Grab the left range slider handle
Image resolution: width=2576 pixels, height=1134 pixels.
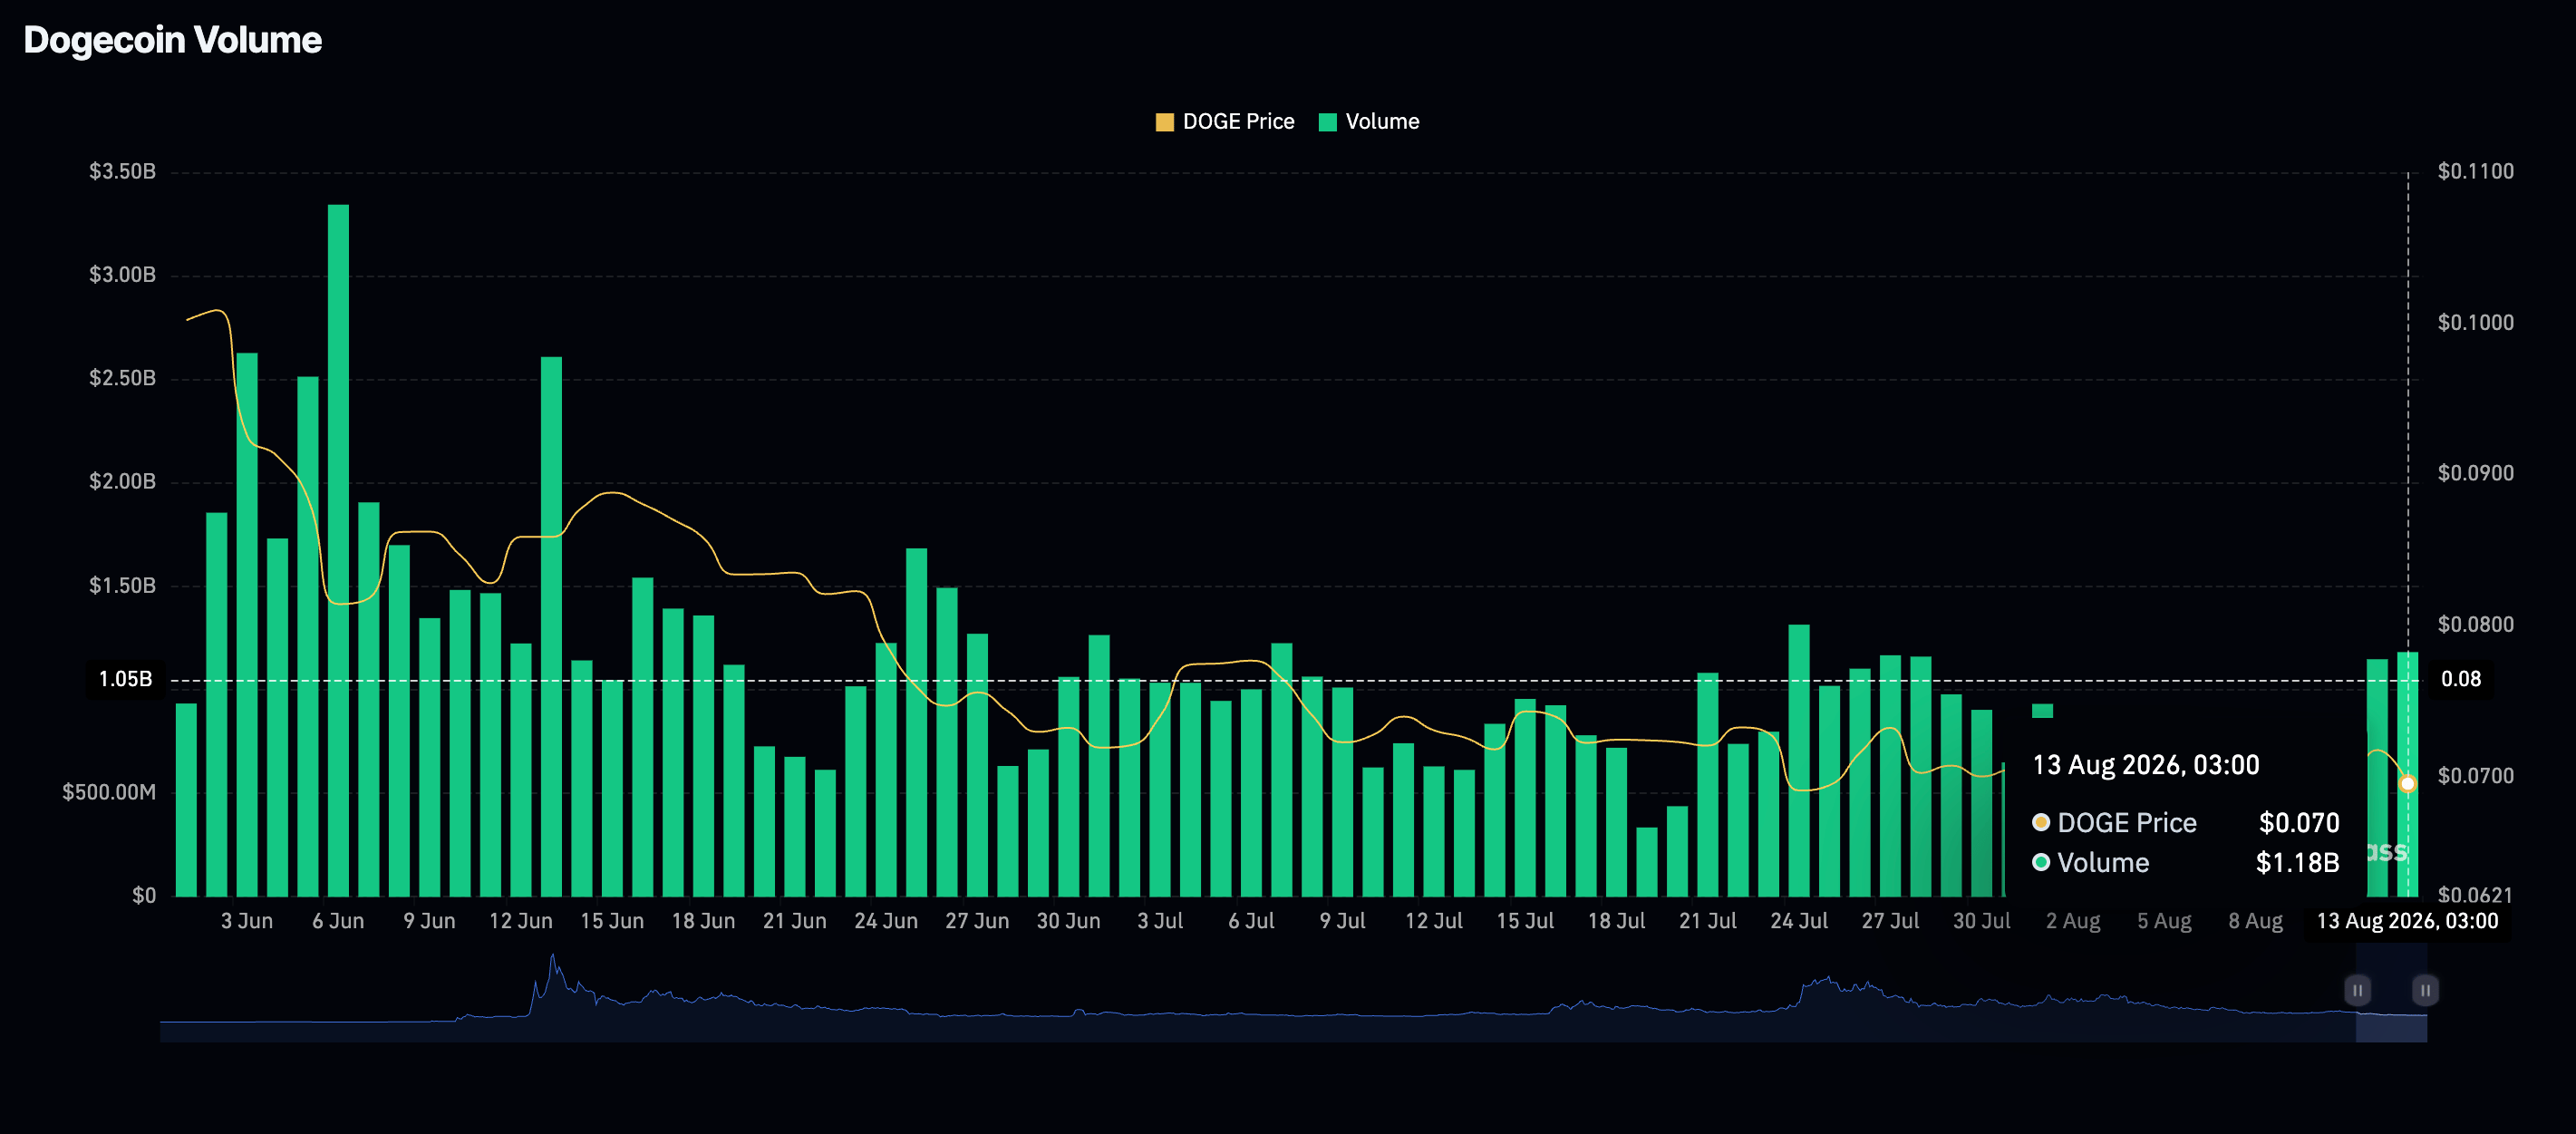[2357, 990]
